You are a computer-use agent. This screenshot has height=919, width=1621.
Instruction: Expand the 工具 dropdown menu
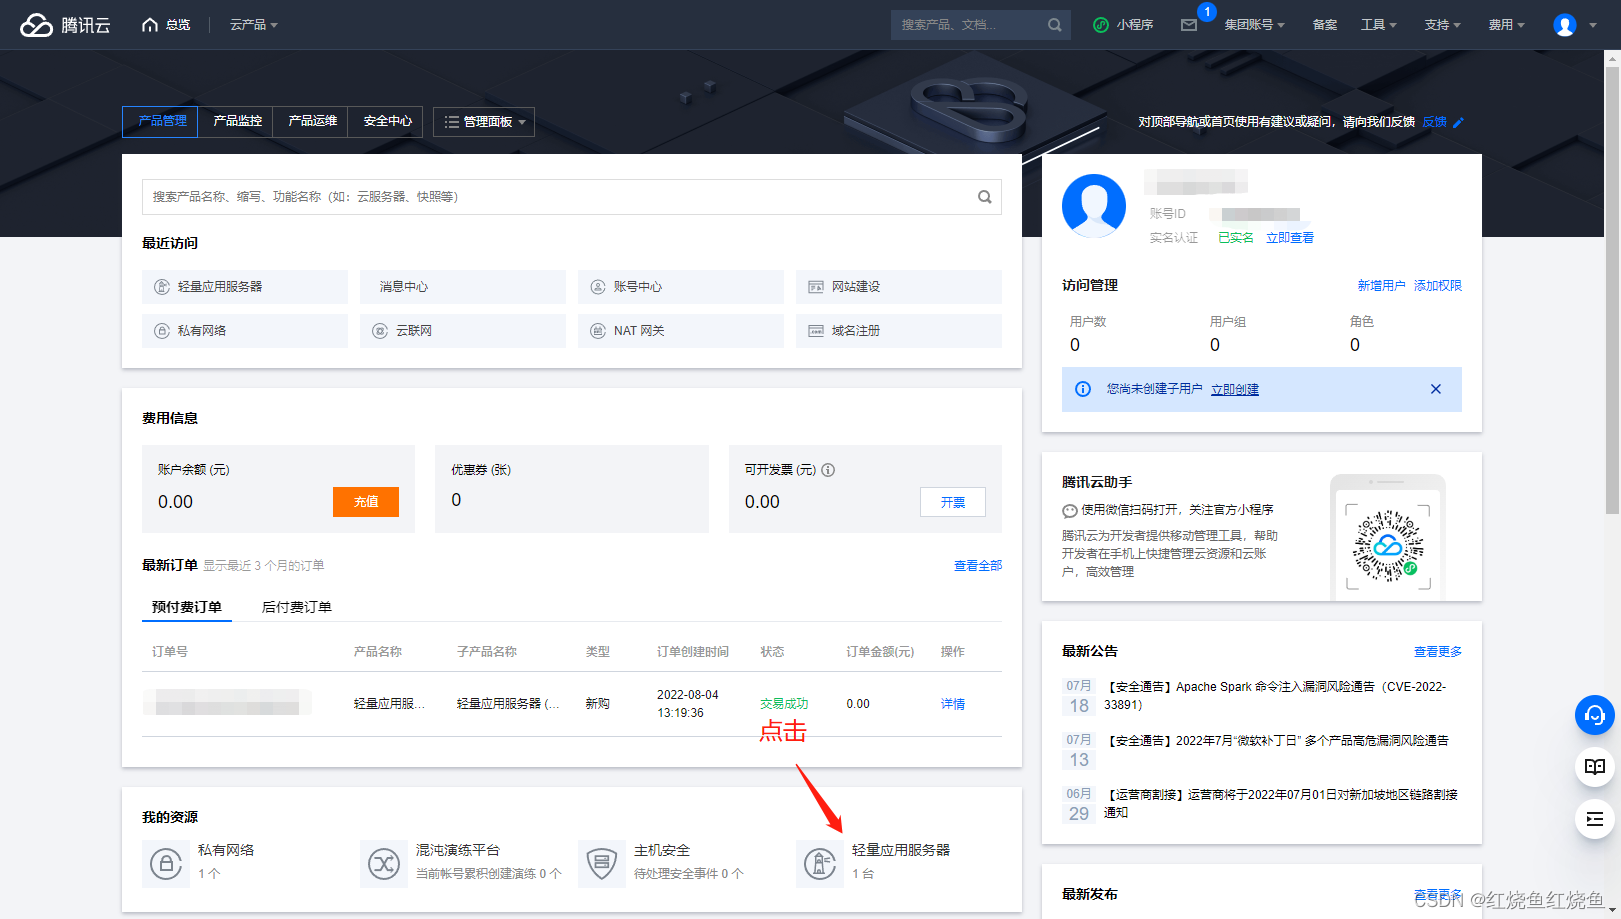click(1378, 25)
